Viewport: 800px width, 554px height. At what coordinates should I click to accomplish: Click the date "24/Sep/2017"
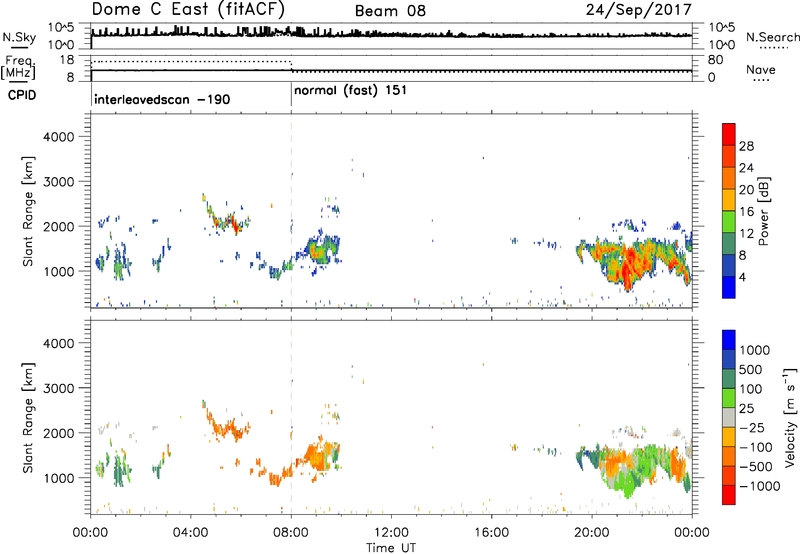click(x=639, y=10)
